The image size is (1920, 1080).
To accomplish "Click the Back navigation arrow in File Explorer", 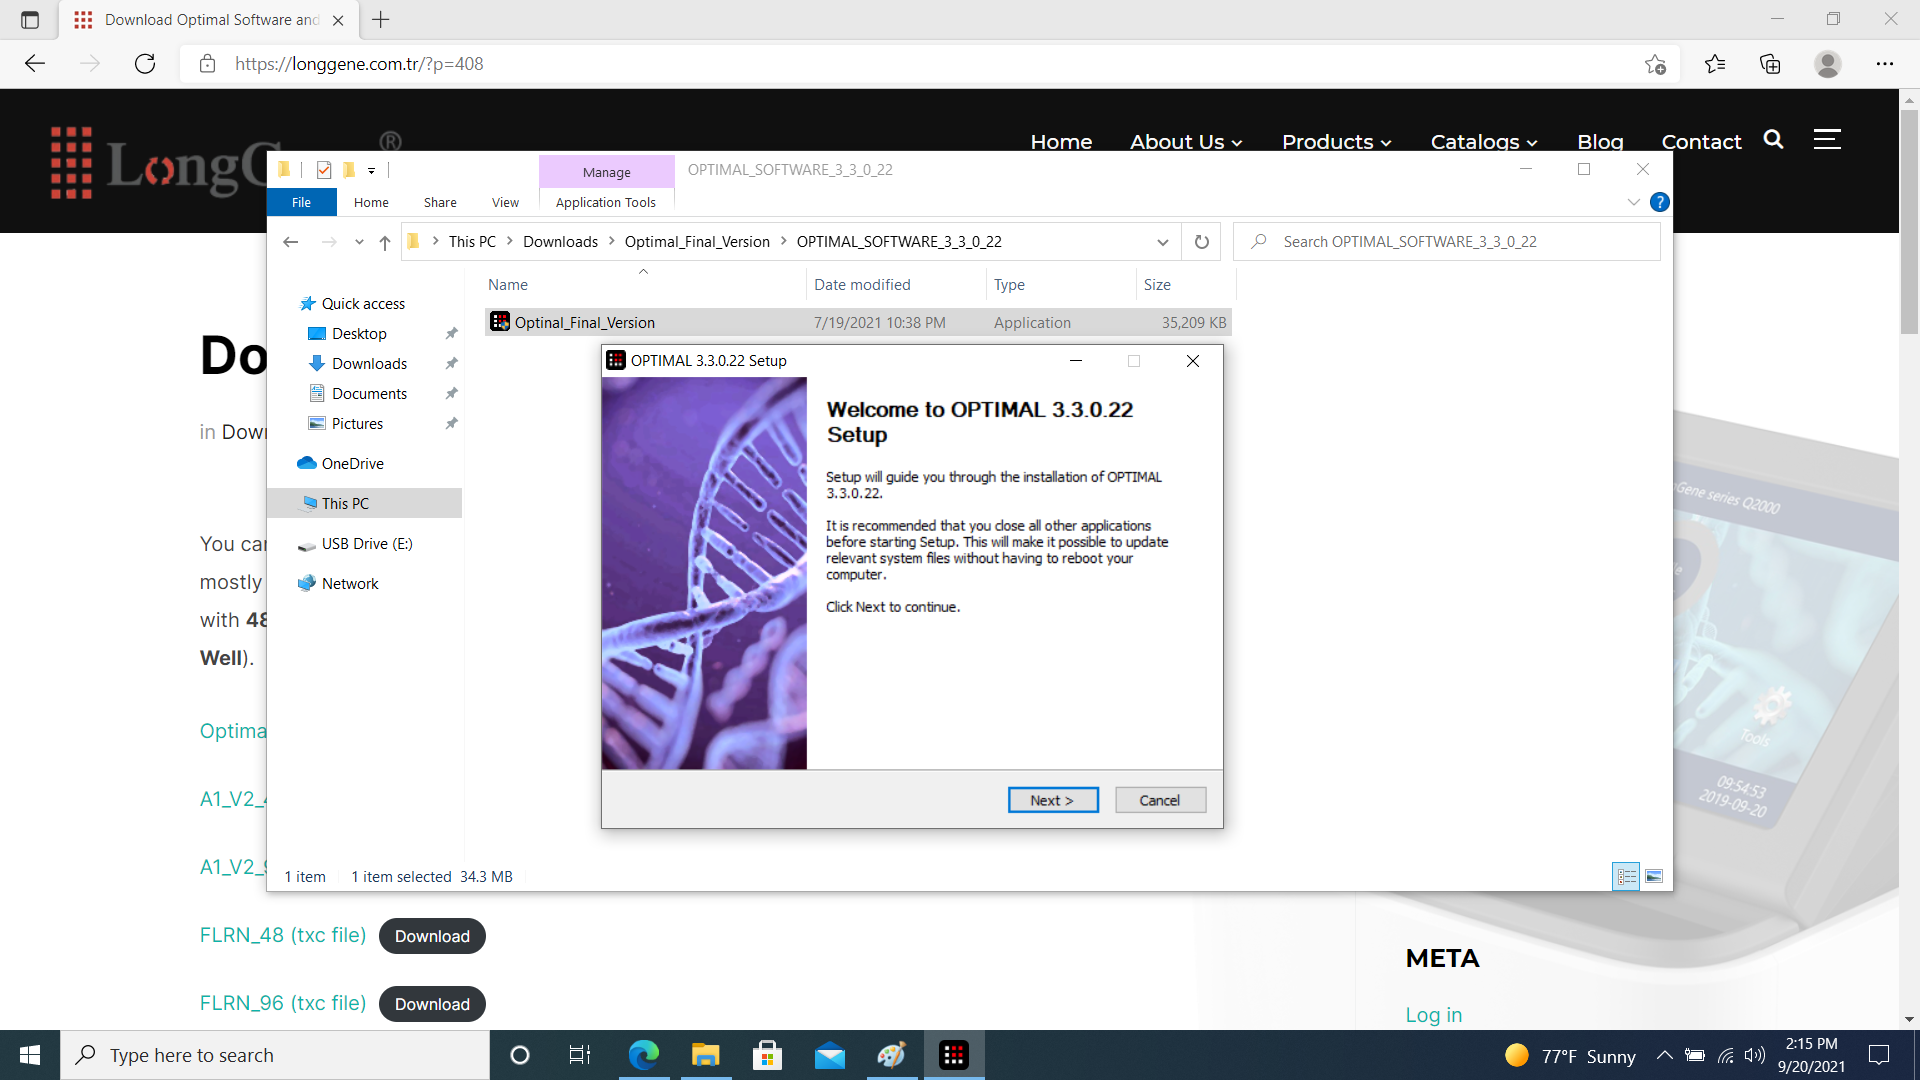I will (x=291, y=241).
